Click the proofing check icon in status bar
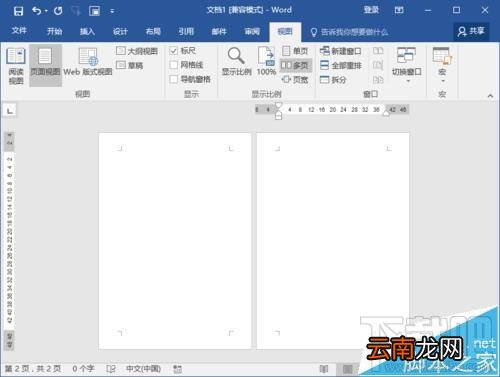Viewport: 500px width, 377px height. click(111, 369)
